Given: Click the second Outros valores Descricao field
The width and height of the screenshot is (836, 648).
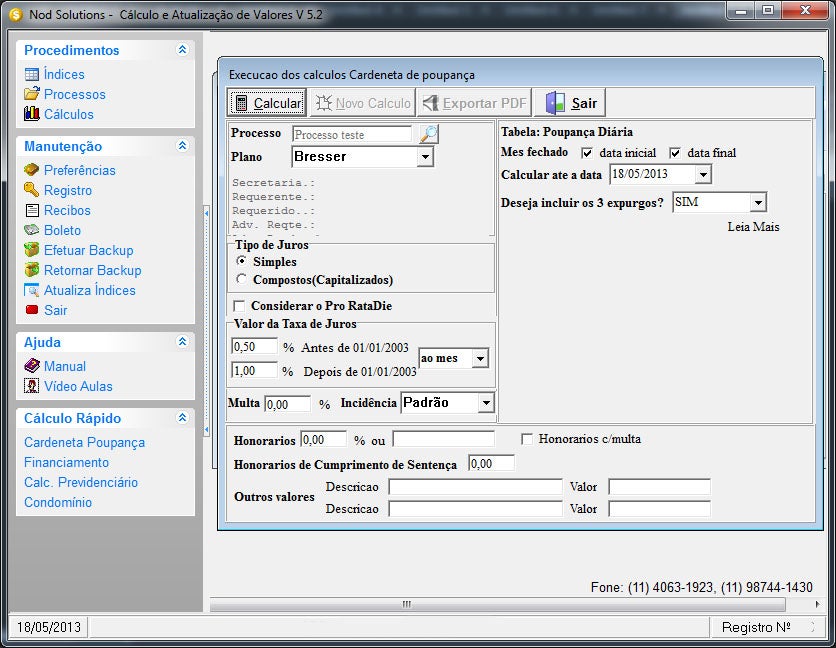Looking at the screenshot, I should click(475, 509).
